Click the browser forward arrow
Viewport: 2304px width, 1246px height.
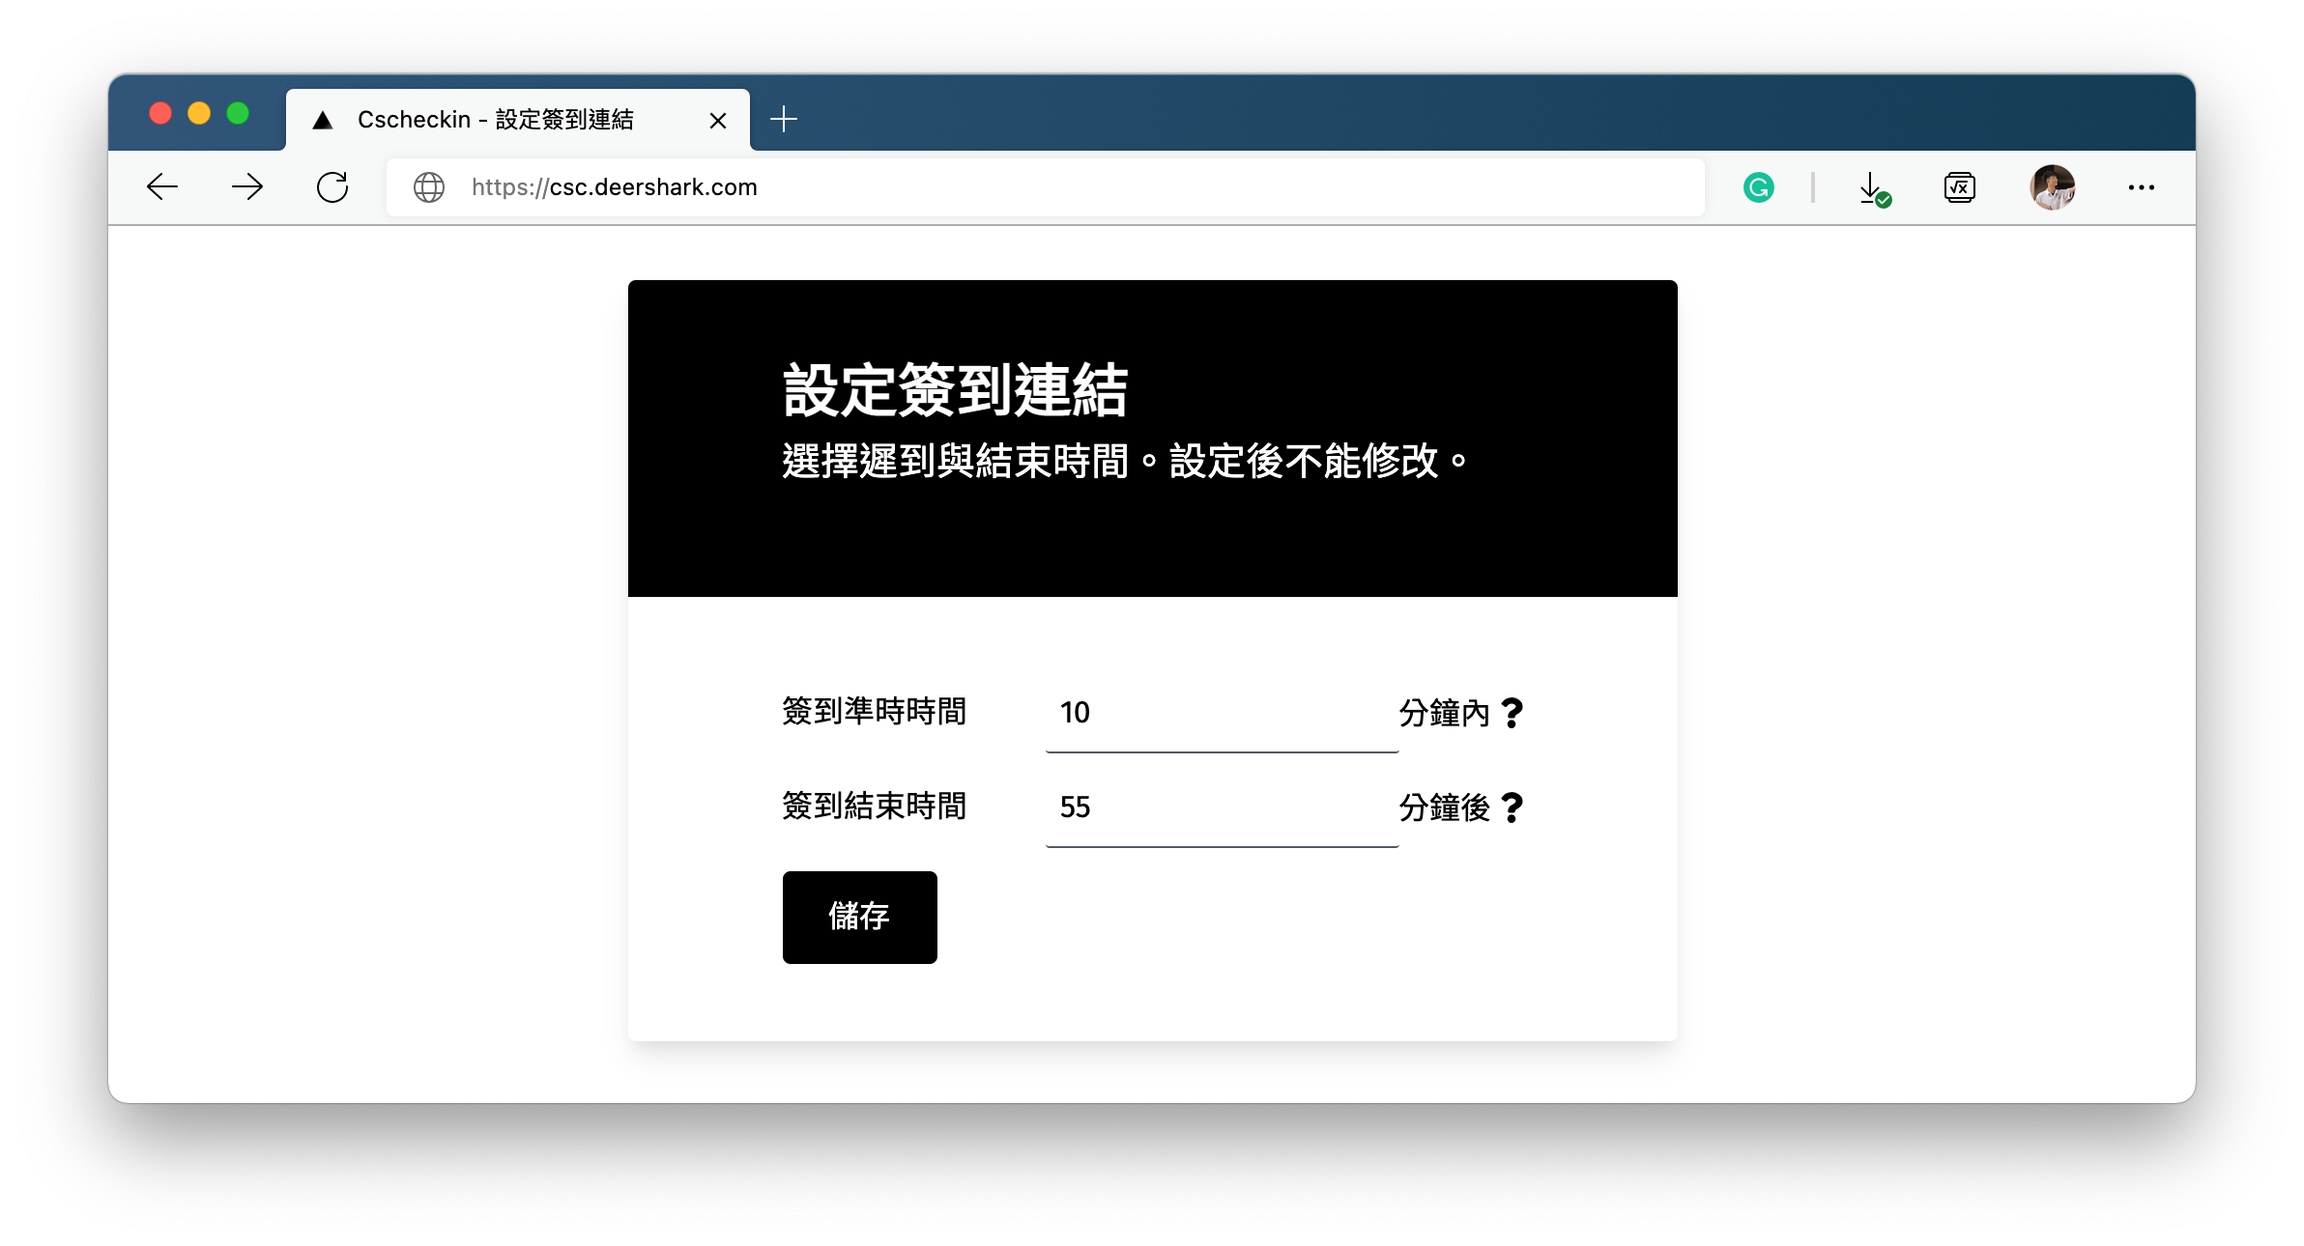click(247, 187)
